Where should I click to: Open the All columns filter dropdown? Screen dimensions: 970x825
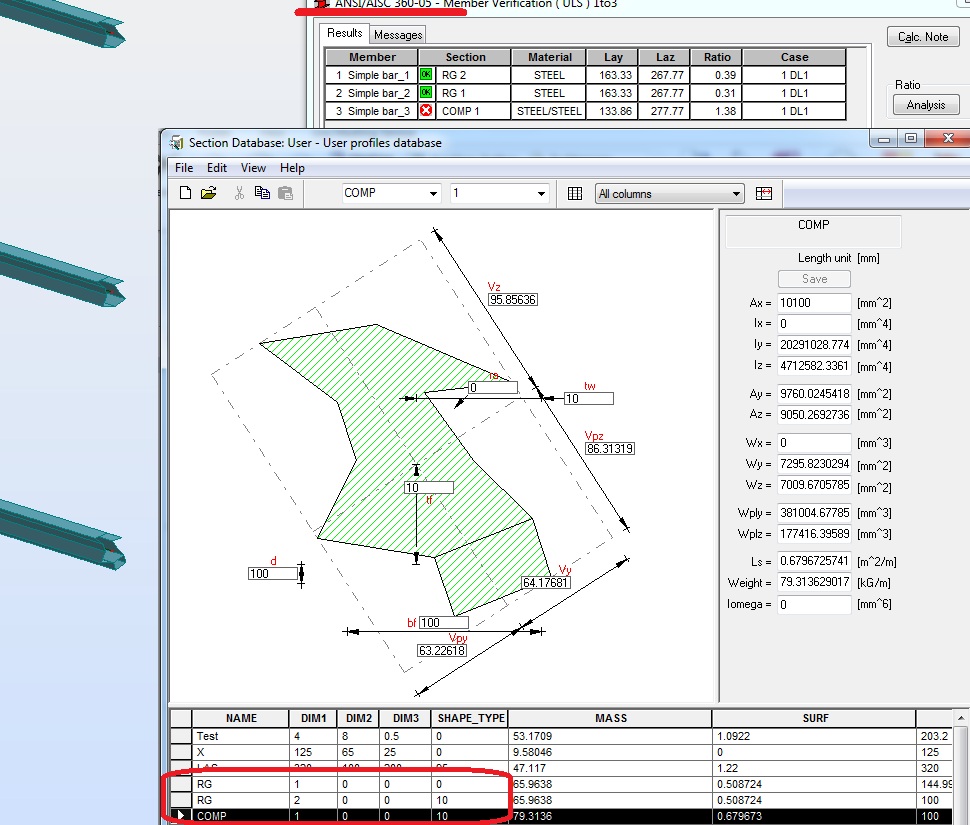click(737, 192)
